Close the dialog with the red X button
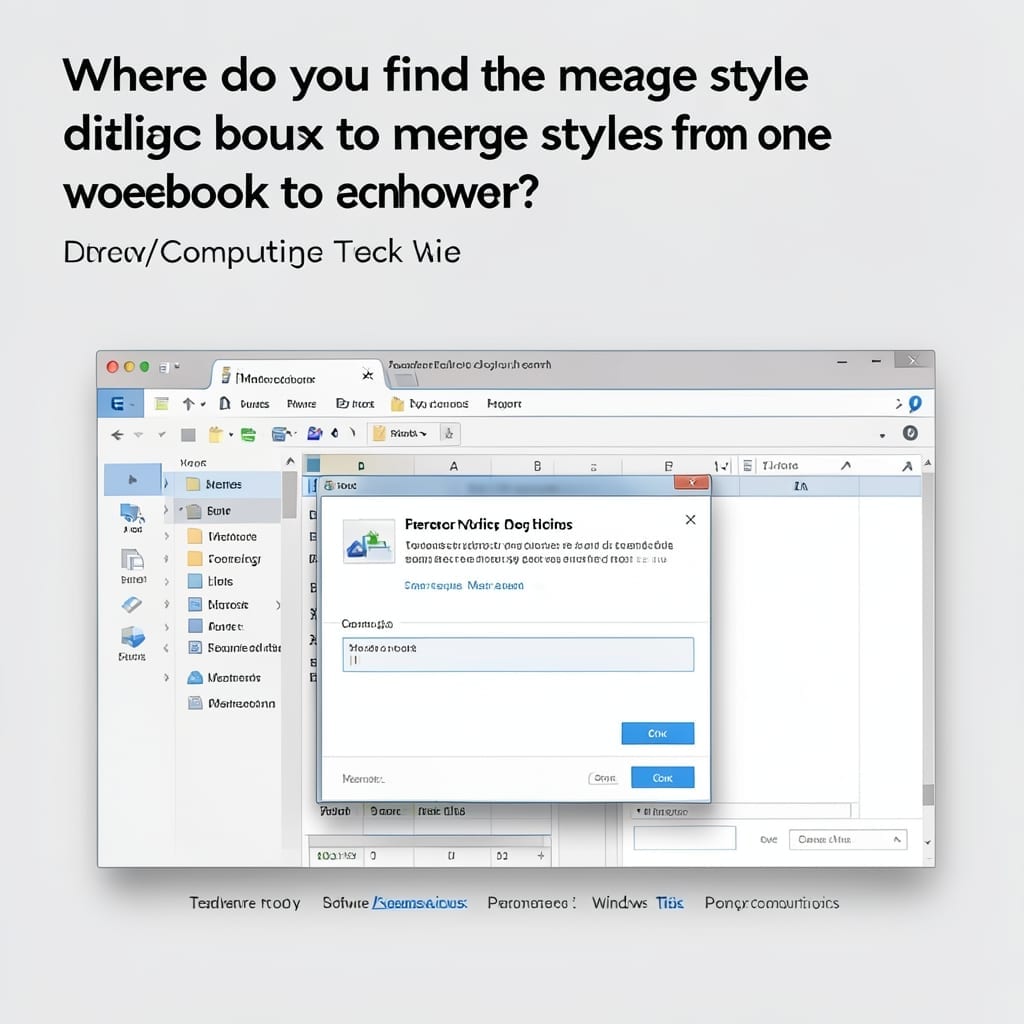 (692, 483)
